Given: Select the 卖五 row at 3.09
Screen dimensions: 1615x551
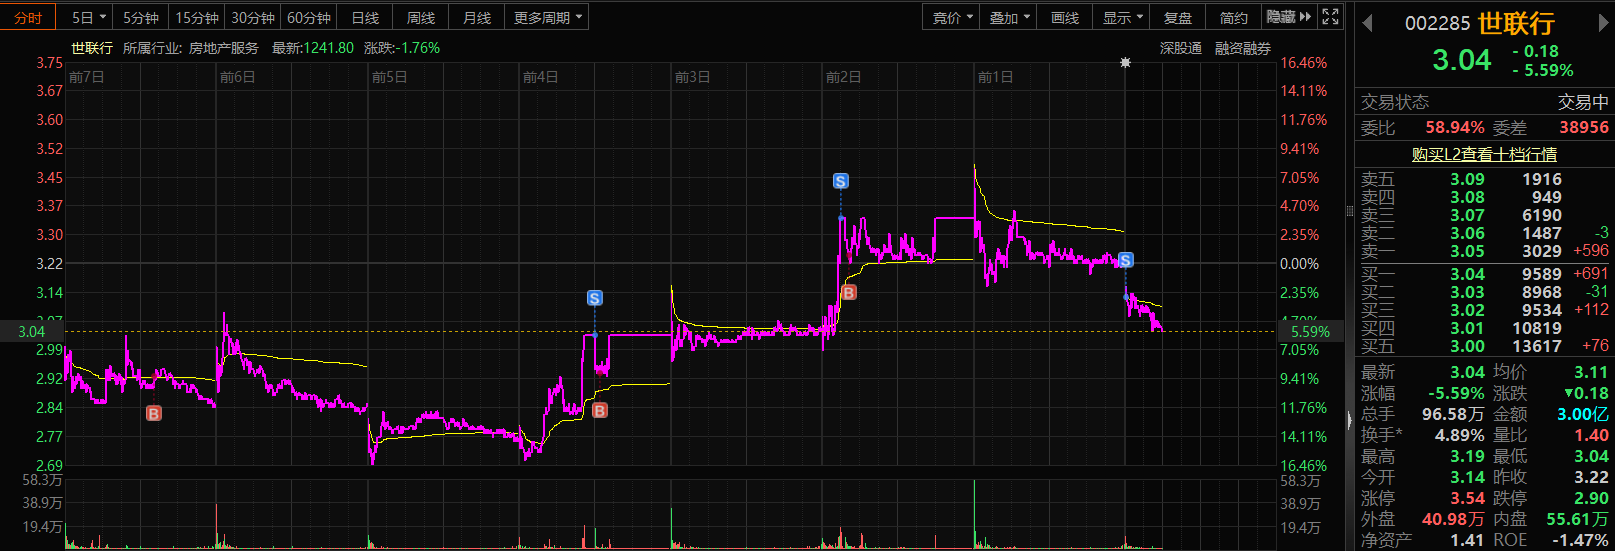Looking at the screenshot, I should (1484, 179).
